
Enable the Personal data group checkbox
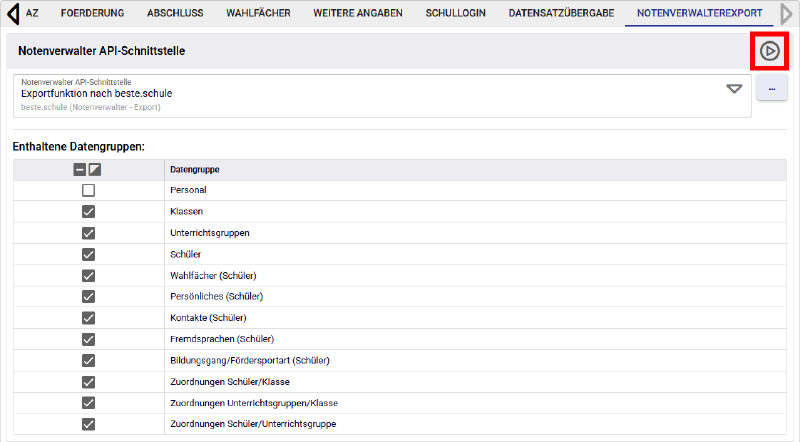click(x=88, y=190)
